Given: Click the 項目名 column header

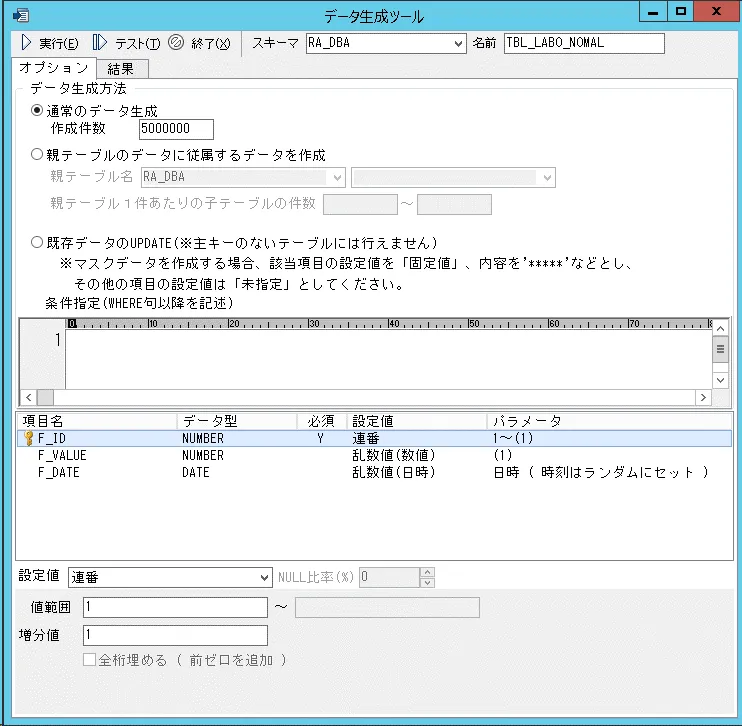Looking at the screenshot, I should point(97,421).
